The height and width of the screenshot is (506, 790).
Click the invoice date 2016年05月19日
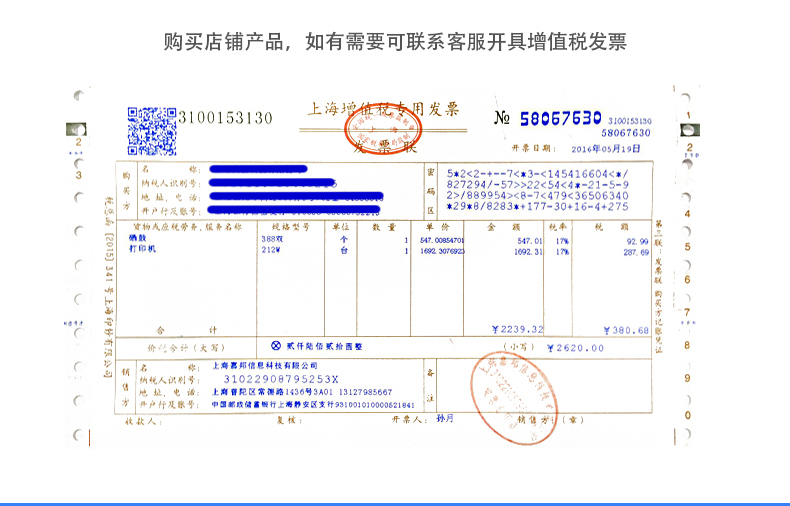pyautogui.click(x=606, y=149)
